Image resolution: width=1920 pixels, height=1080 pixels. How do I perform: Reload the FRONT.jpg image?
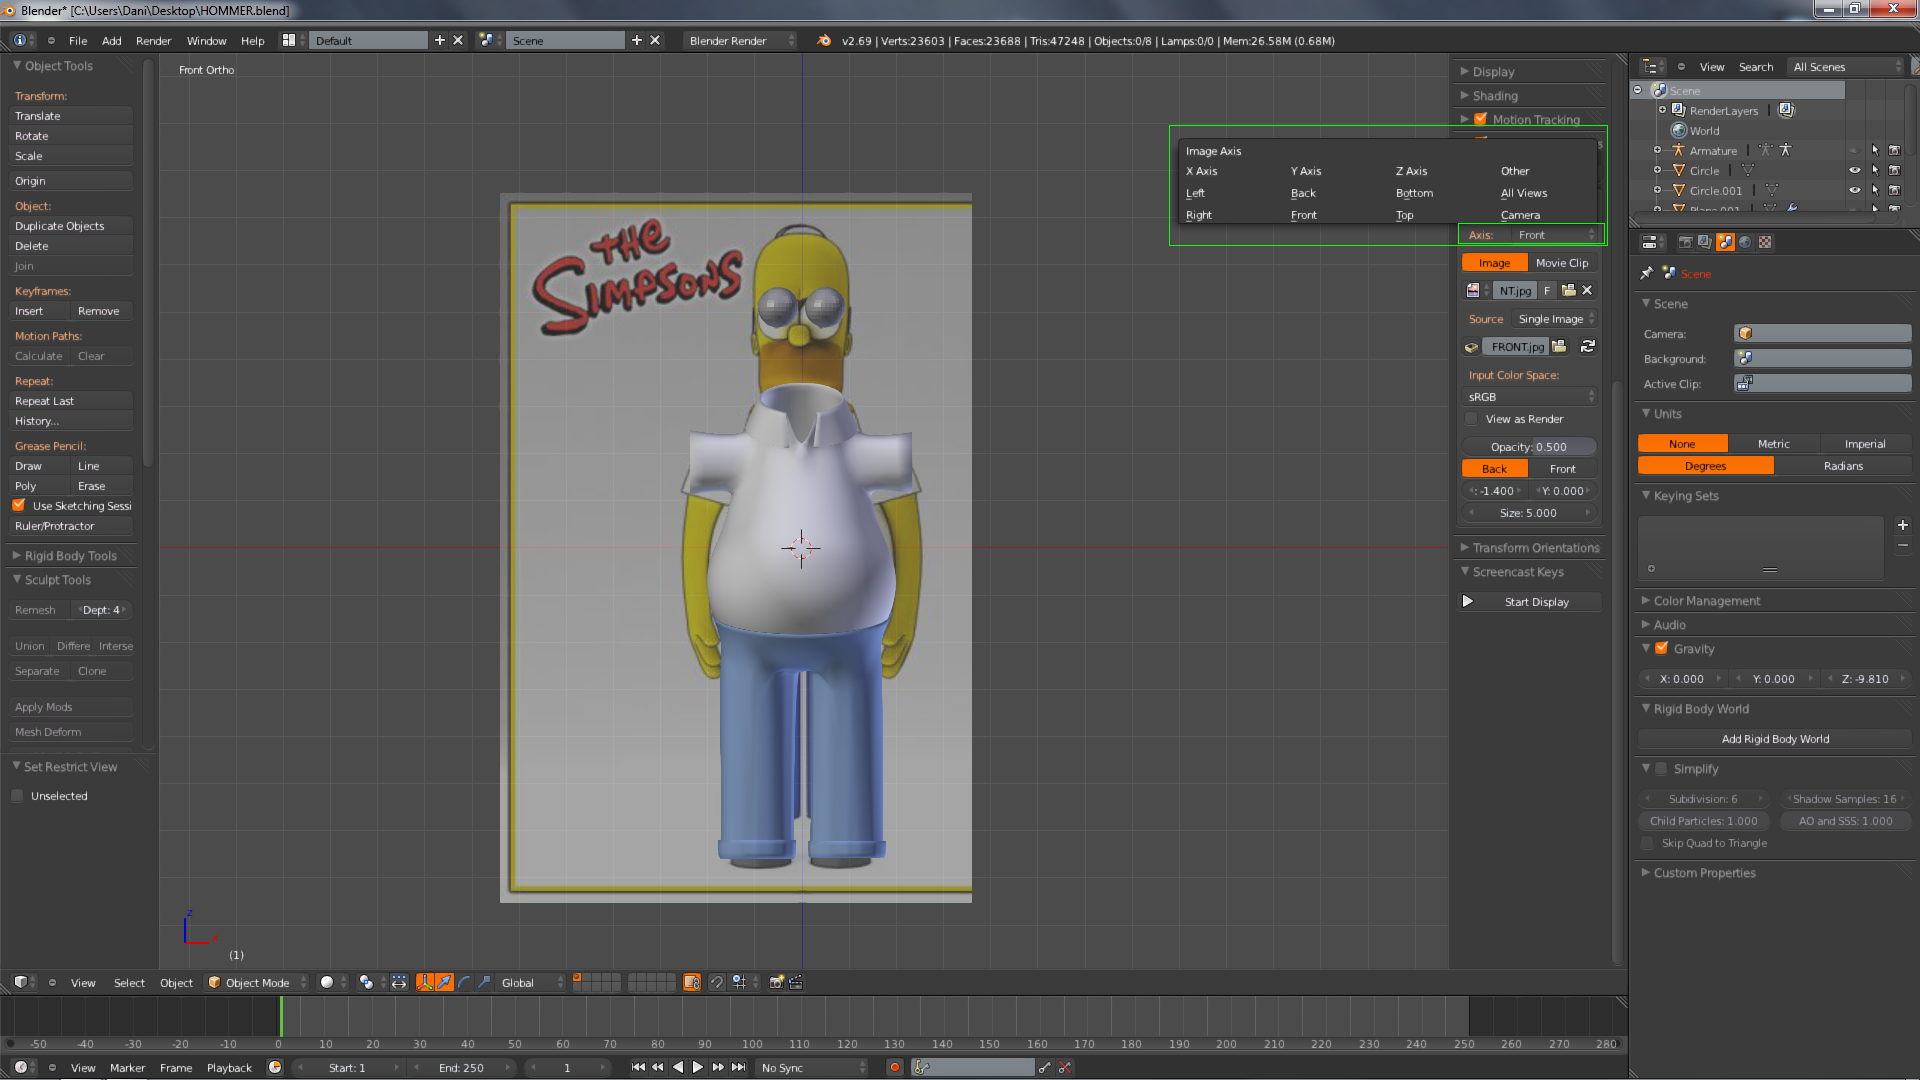click(x=1587, y=347)
